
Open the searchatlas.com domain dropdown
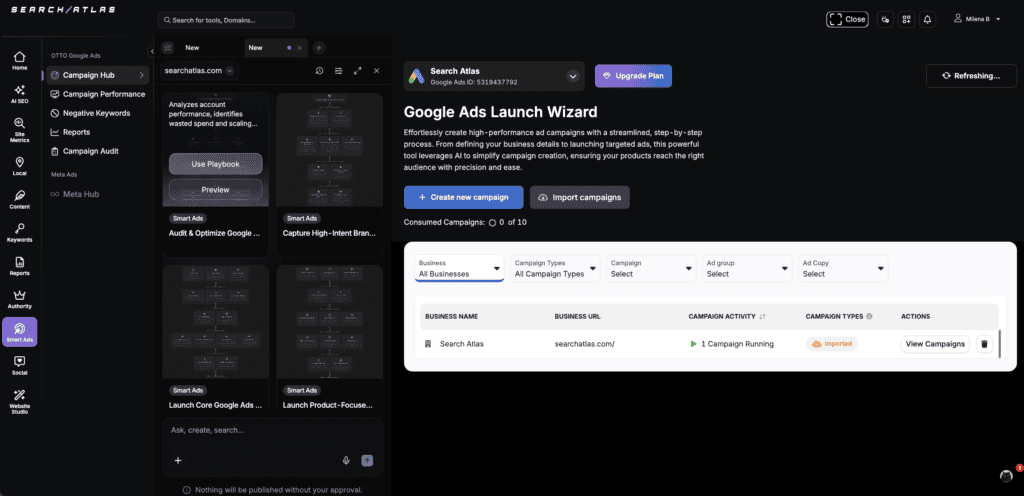tap(200, 70)
